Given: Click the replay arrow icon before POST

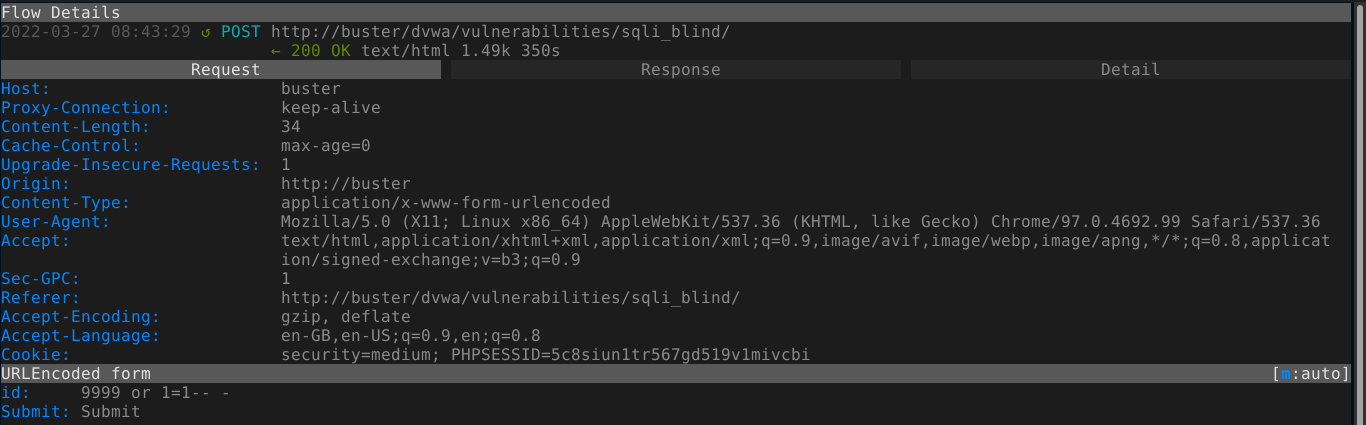Looking at the screenshot, I should [206, 31].
